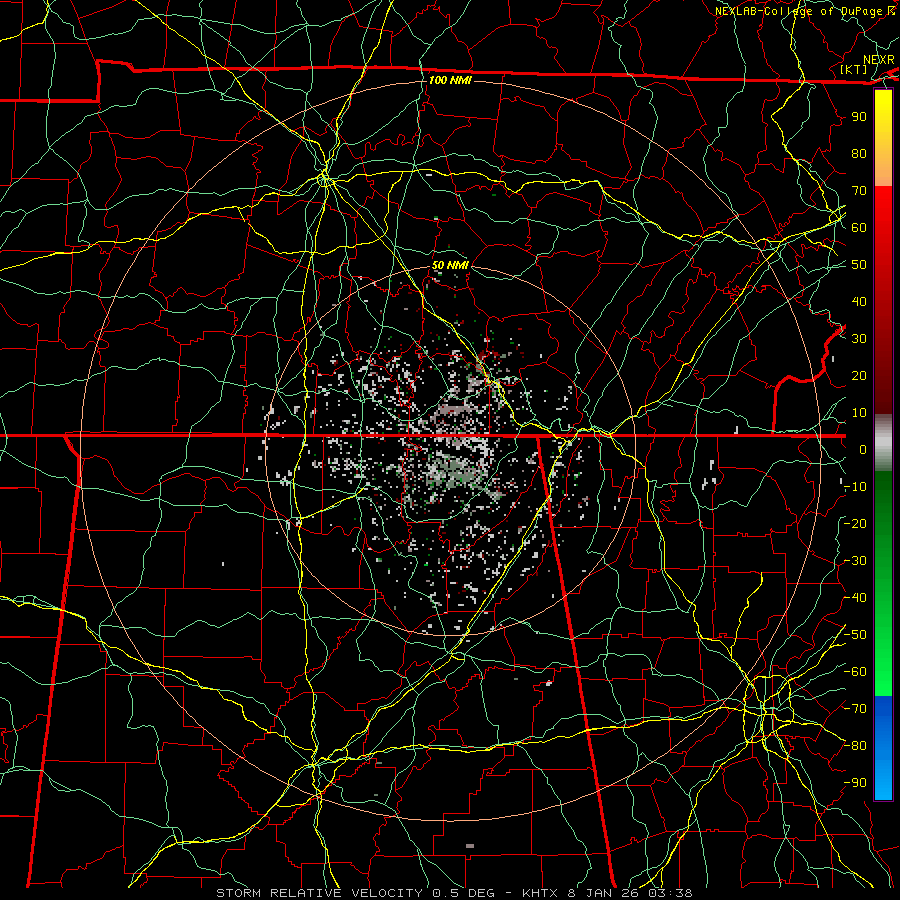This screenshot has height=900, width=900.
Task: Click the "-60" scale value
Action: point(855,672)
